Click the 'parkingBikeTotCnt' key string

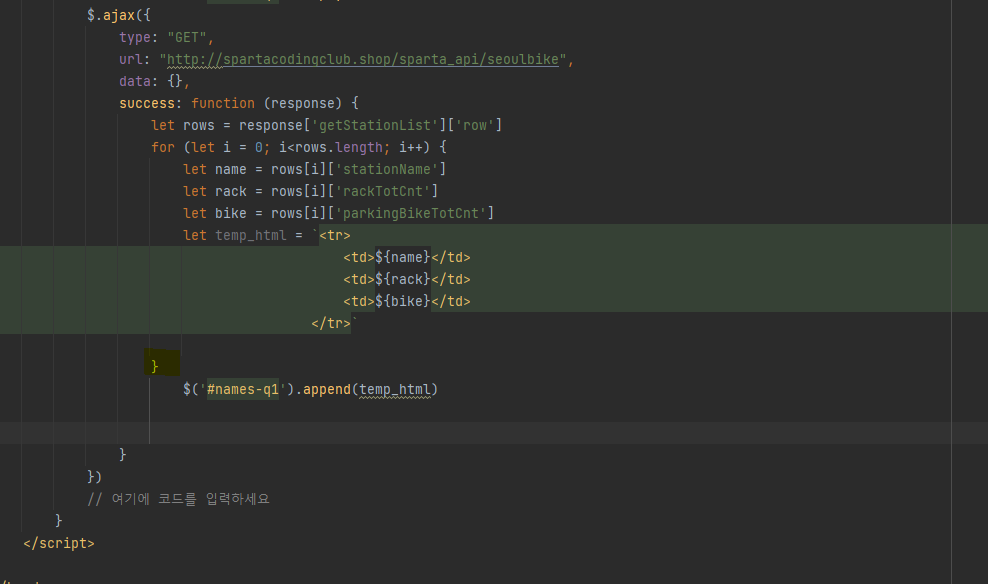(410, 214)
